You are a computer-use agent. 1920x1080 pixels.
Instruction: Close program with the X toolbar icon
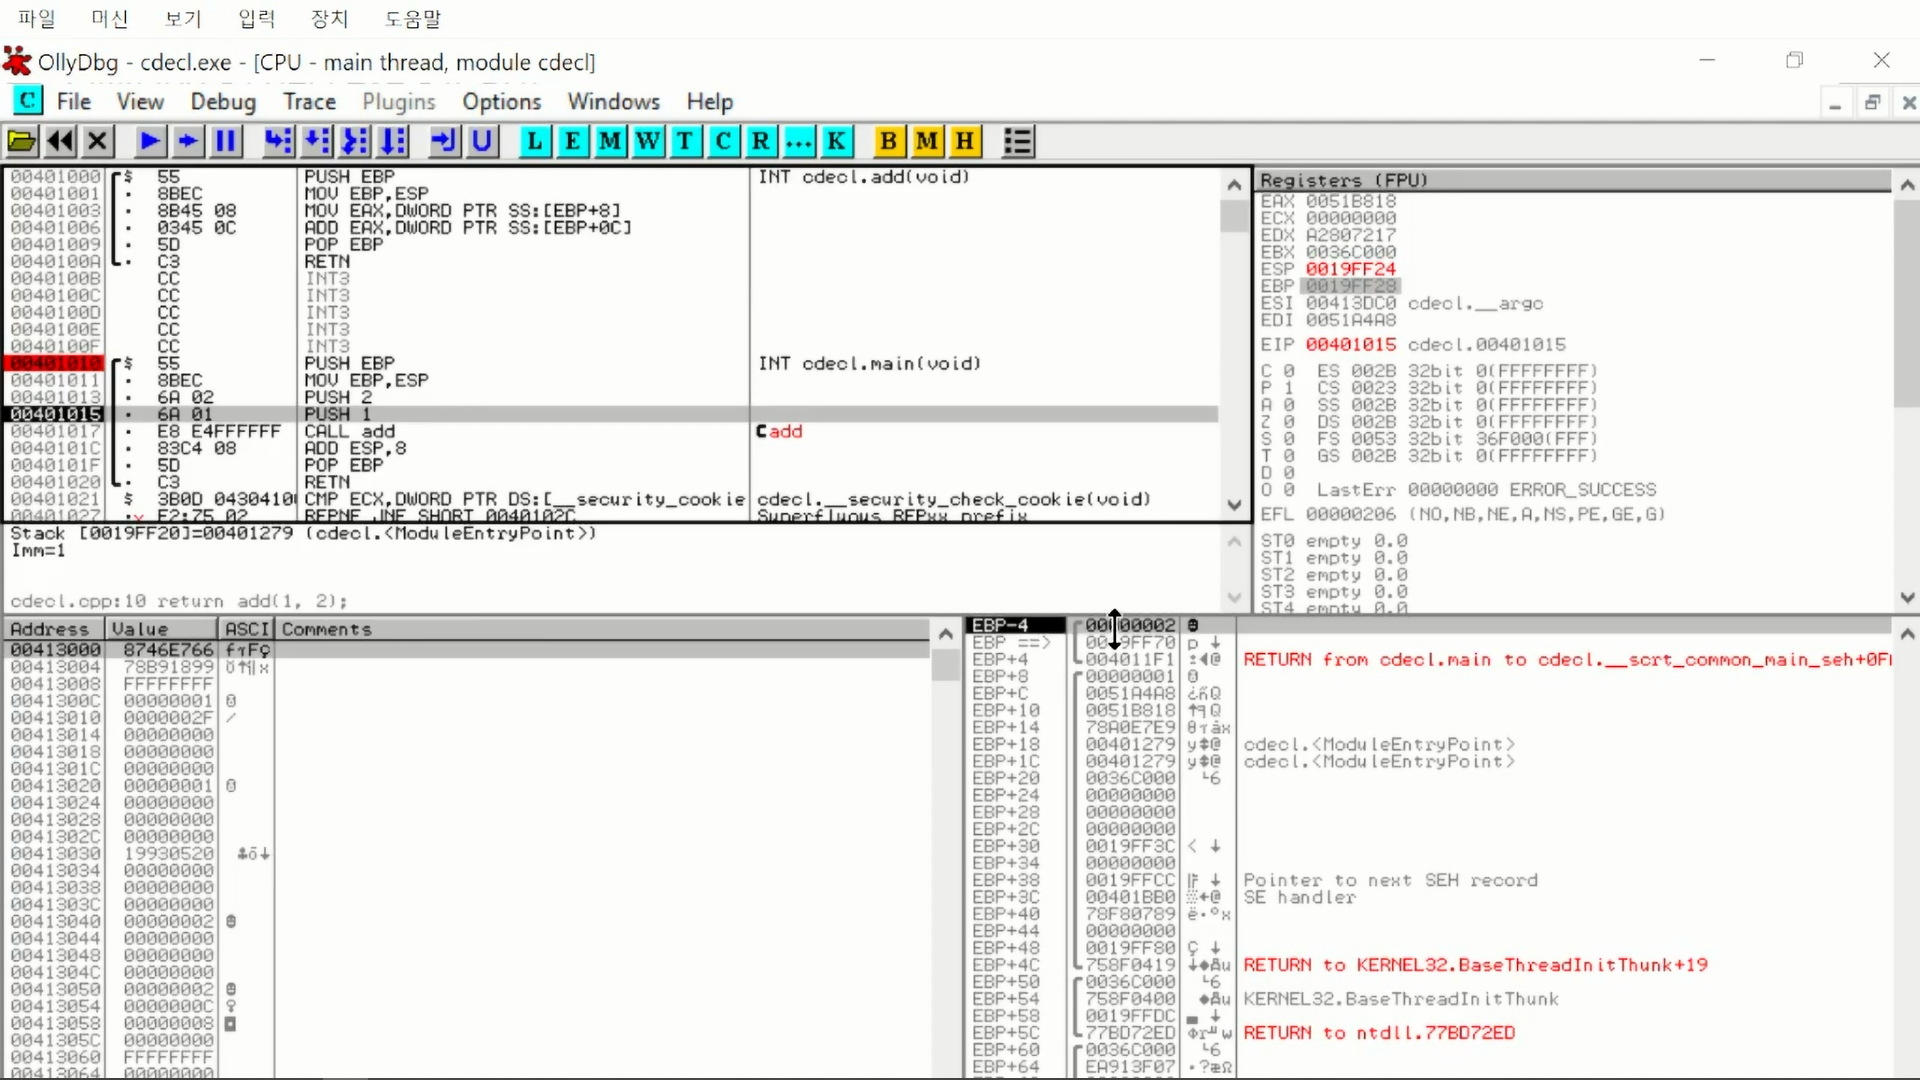point(97,141)
